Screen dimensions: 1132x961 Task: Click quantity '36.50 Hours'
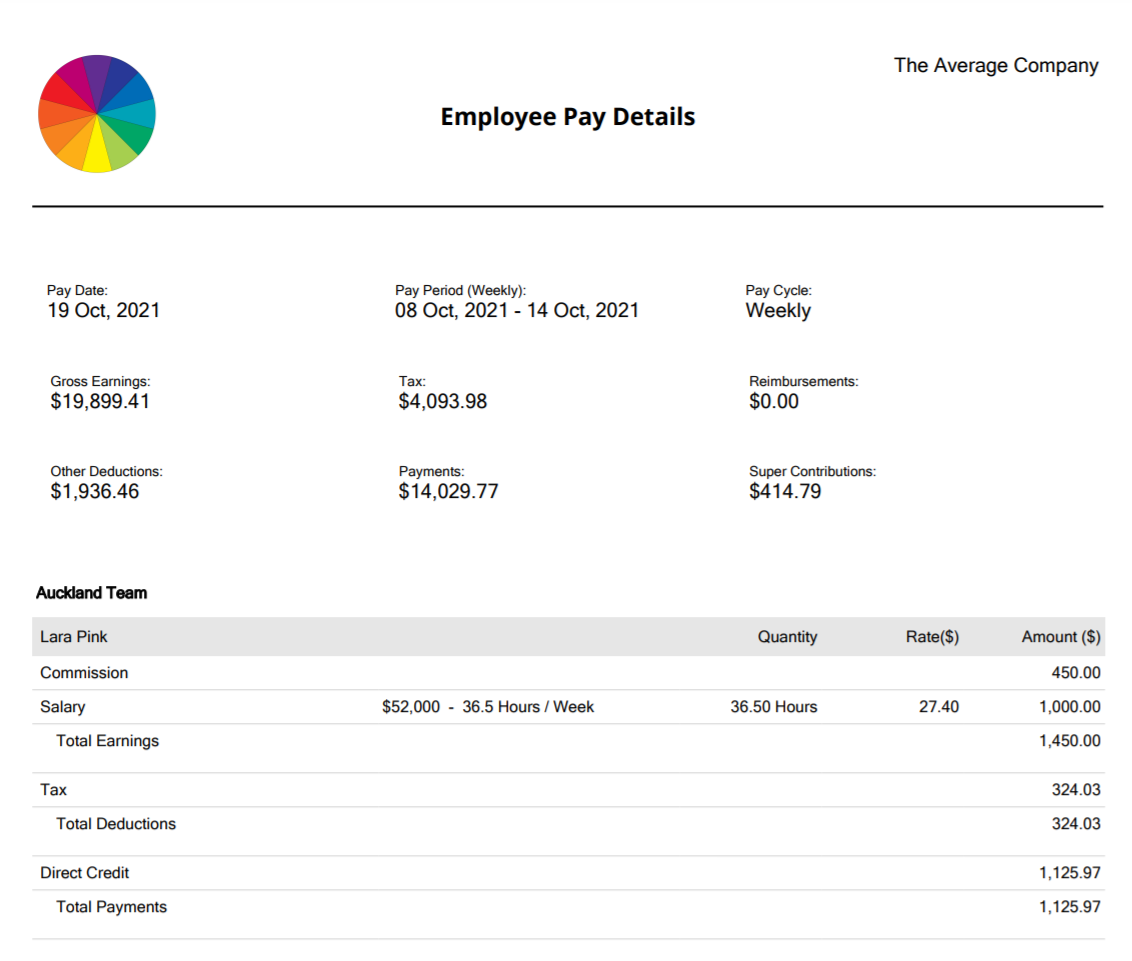pos(773,707)
